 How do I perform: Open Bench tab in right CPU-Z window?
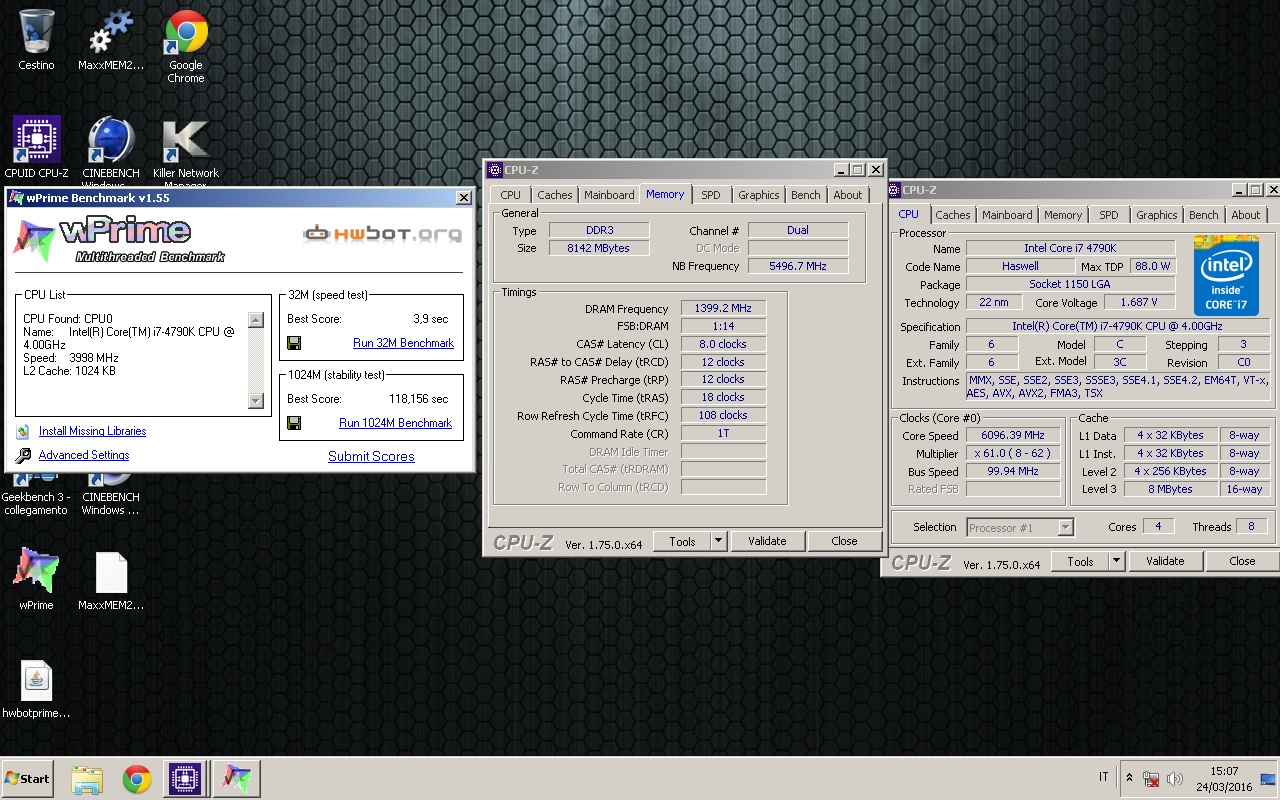1204,215
